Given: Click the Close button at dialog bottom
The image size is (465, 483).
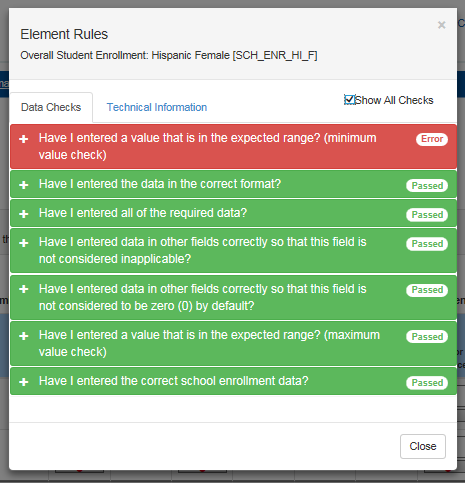Looking at the screenshot, I should [x=423, y=446].
